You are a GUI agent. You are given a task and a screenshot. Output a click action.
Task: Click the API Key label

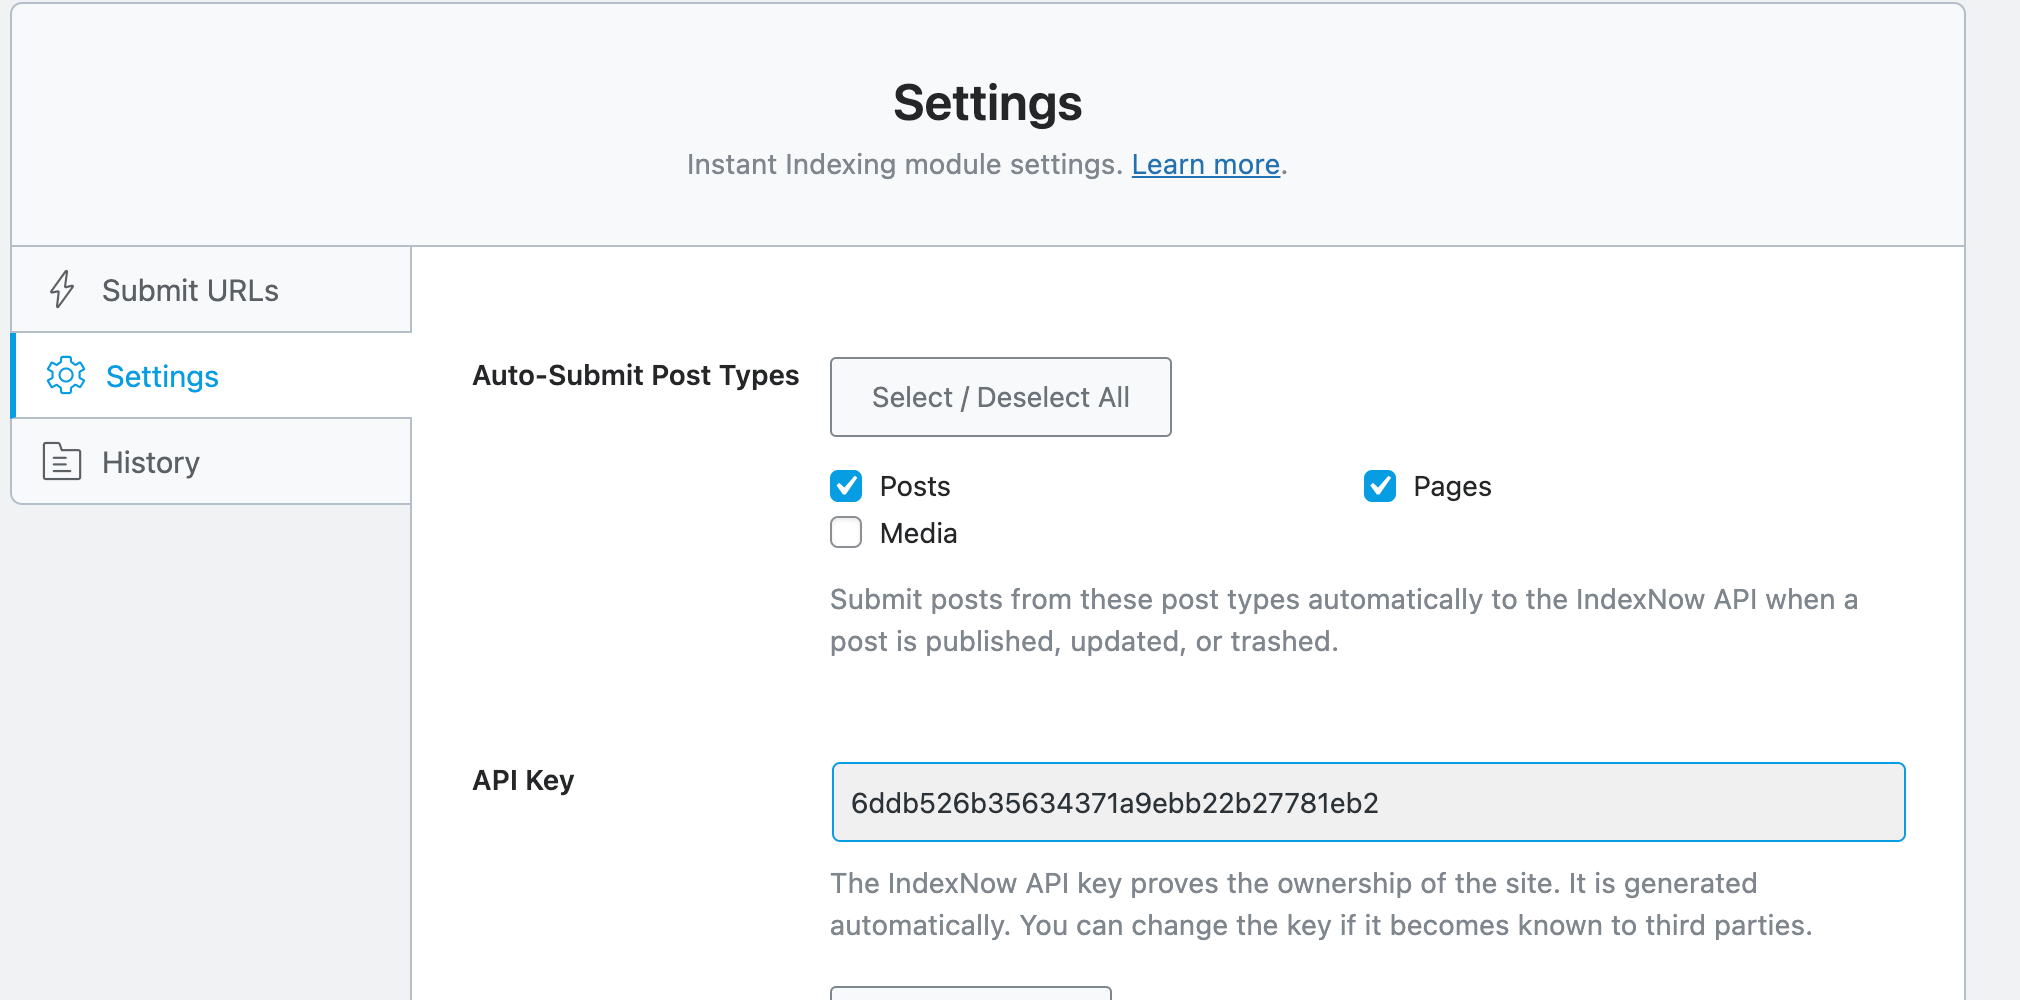coord(523,780)
